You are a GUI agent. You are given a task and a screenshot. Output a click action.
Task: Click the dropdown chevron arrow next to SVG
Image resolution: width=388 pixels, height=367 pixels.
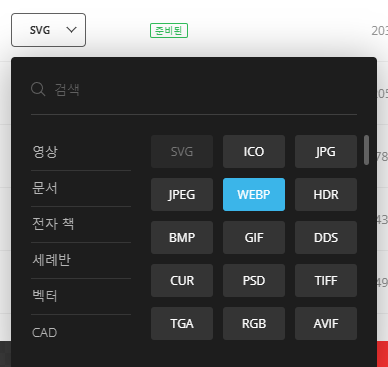pyautogui.click(x=71, y=30)
